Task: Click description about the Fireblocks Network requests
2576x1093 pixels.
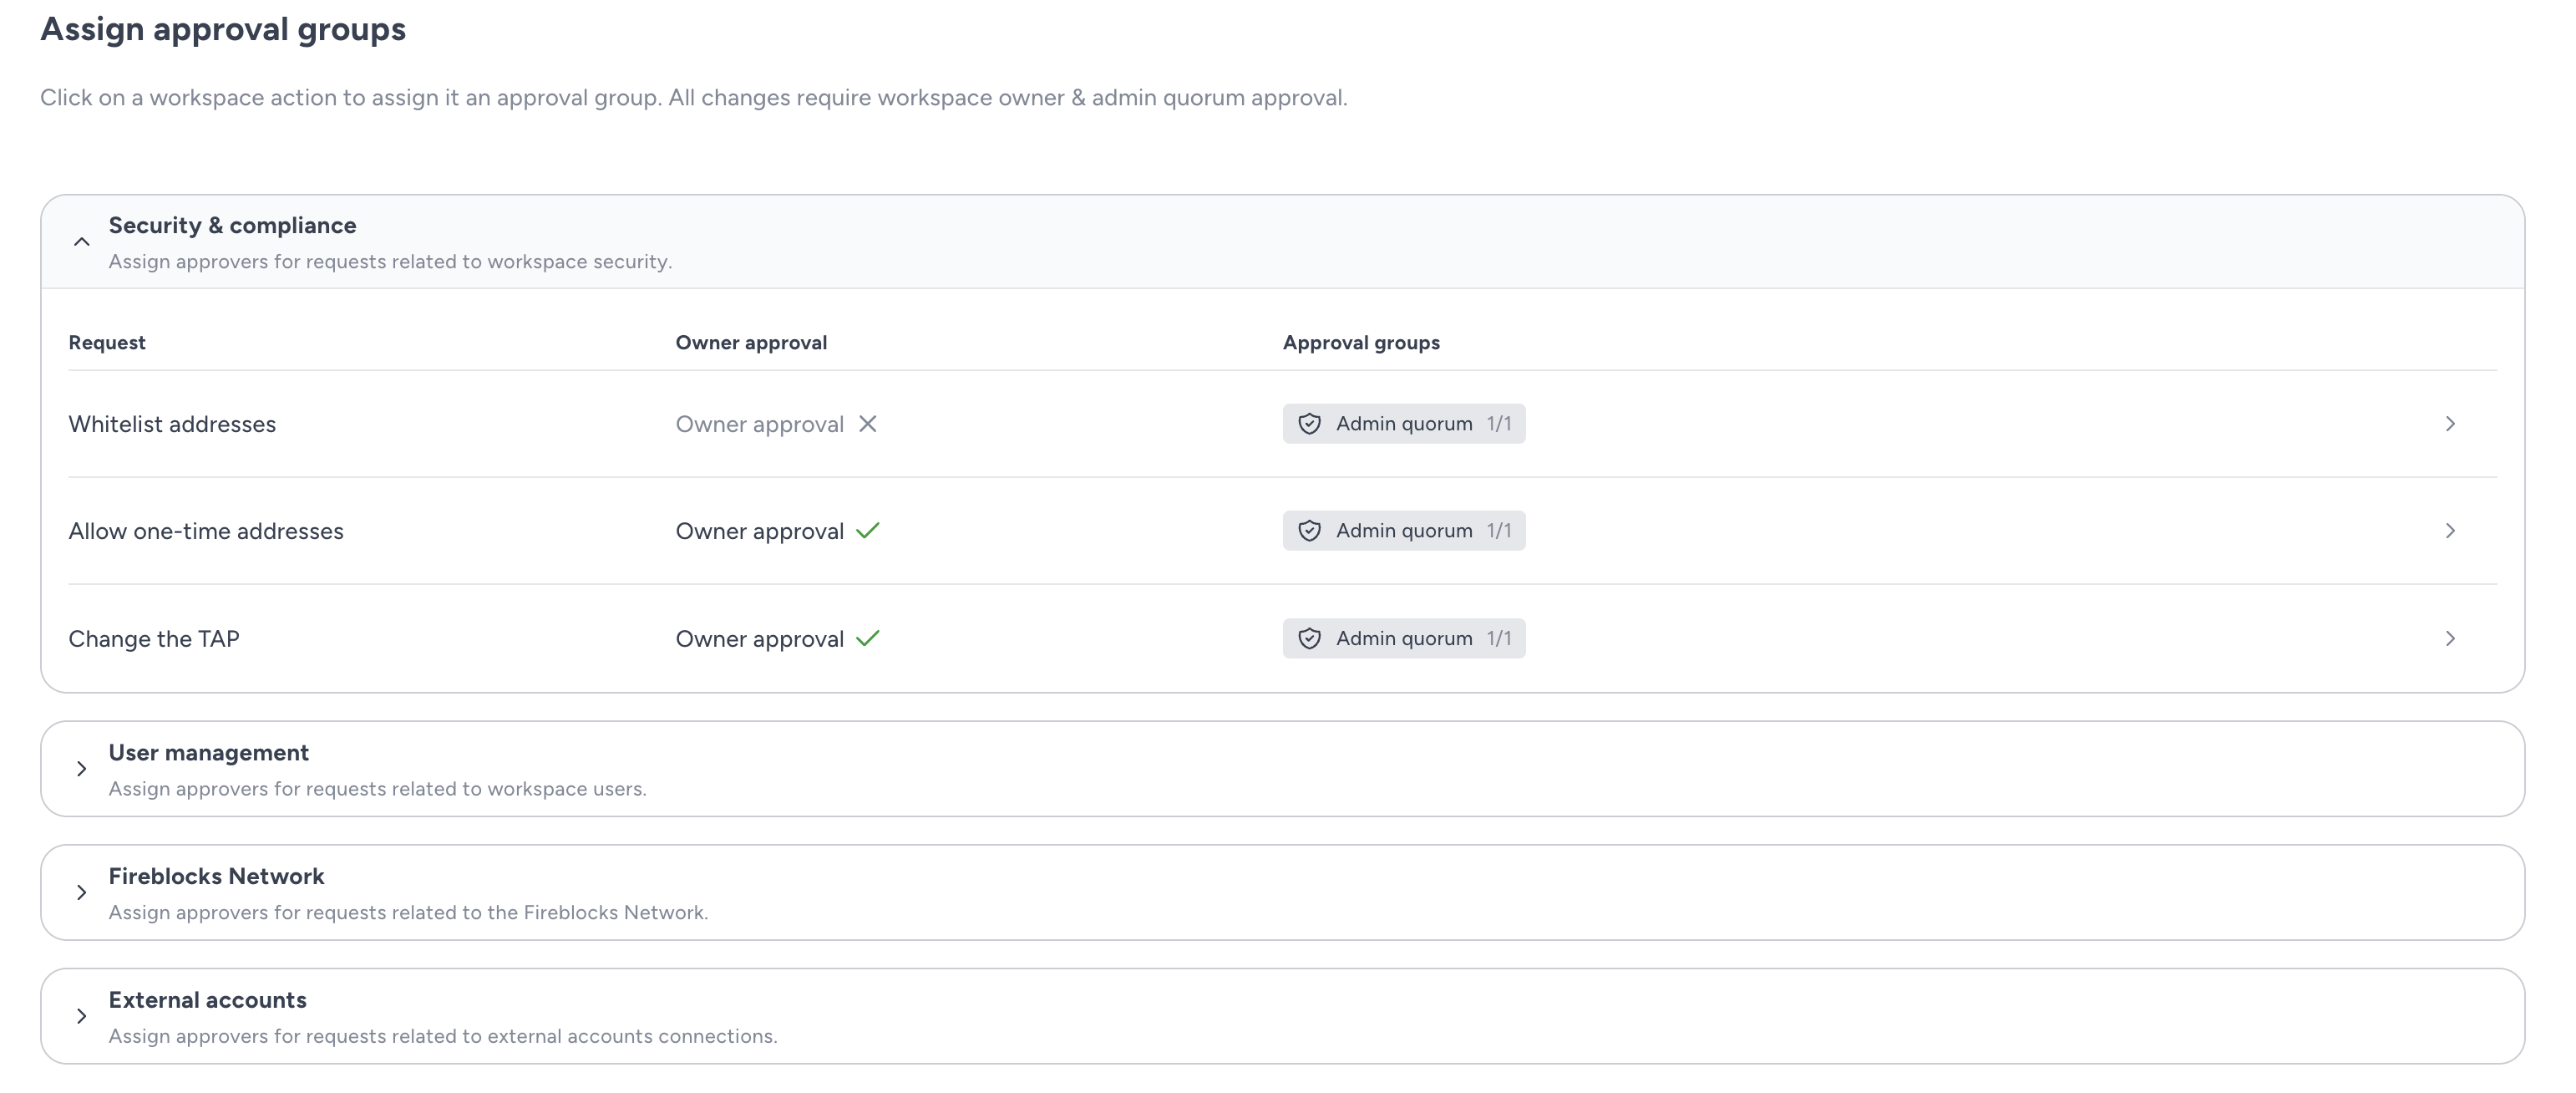Action: [x=408, y=913]
